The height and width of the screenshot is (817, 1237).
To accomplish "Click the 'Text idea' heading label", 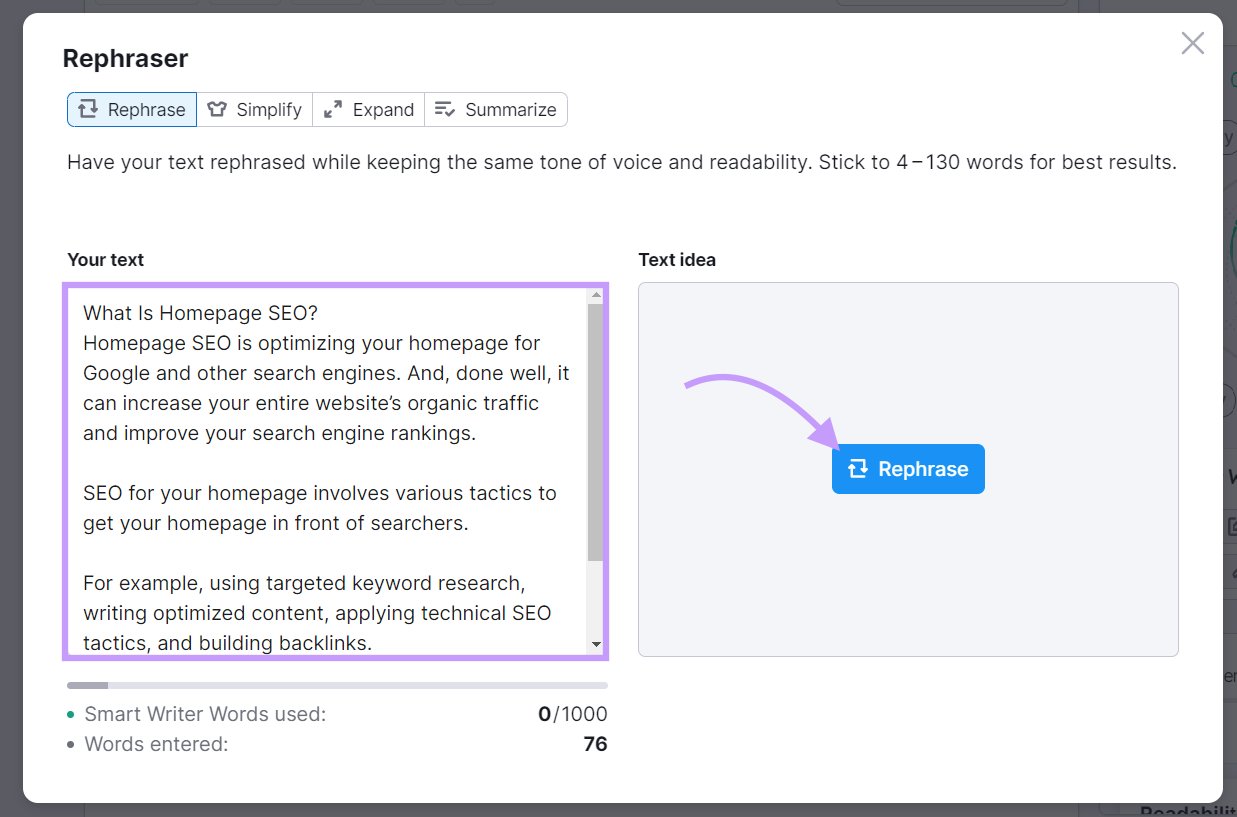I will (677, 260).
